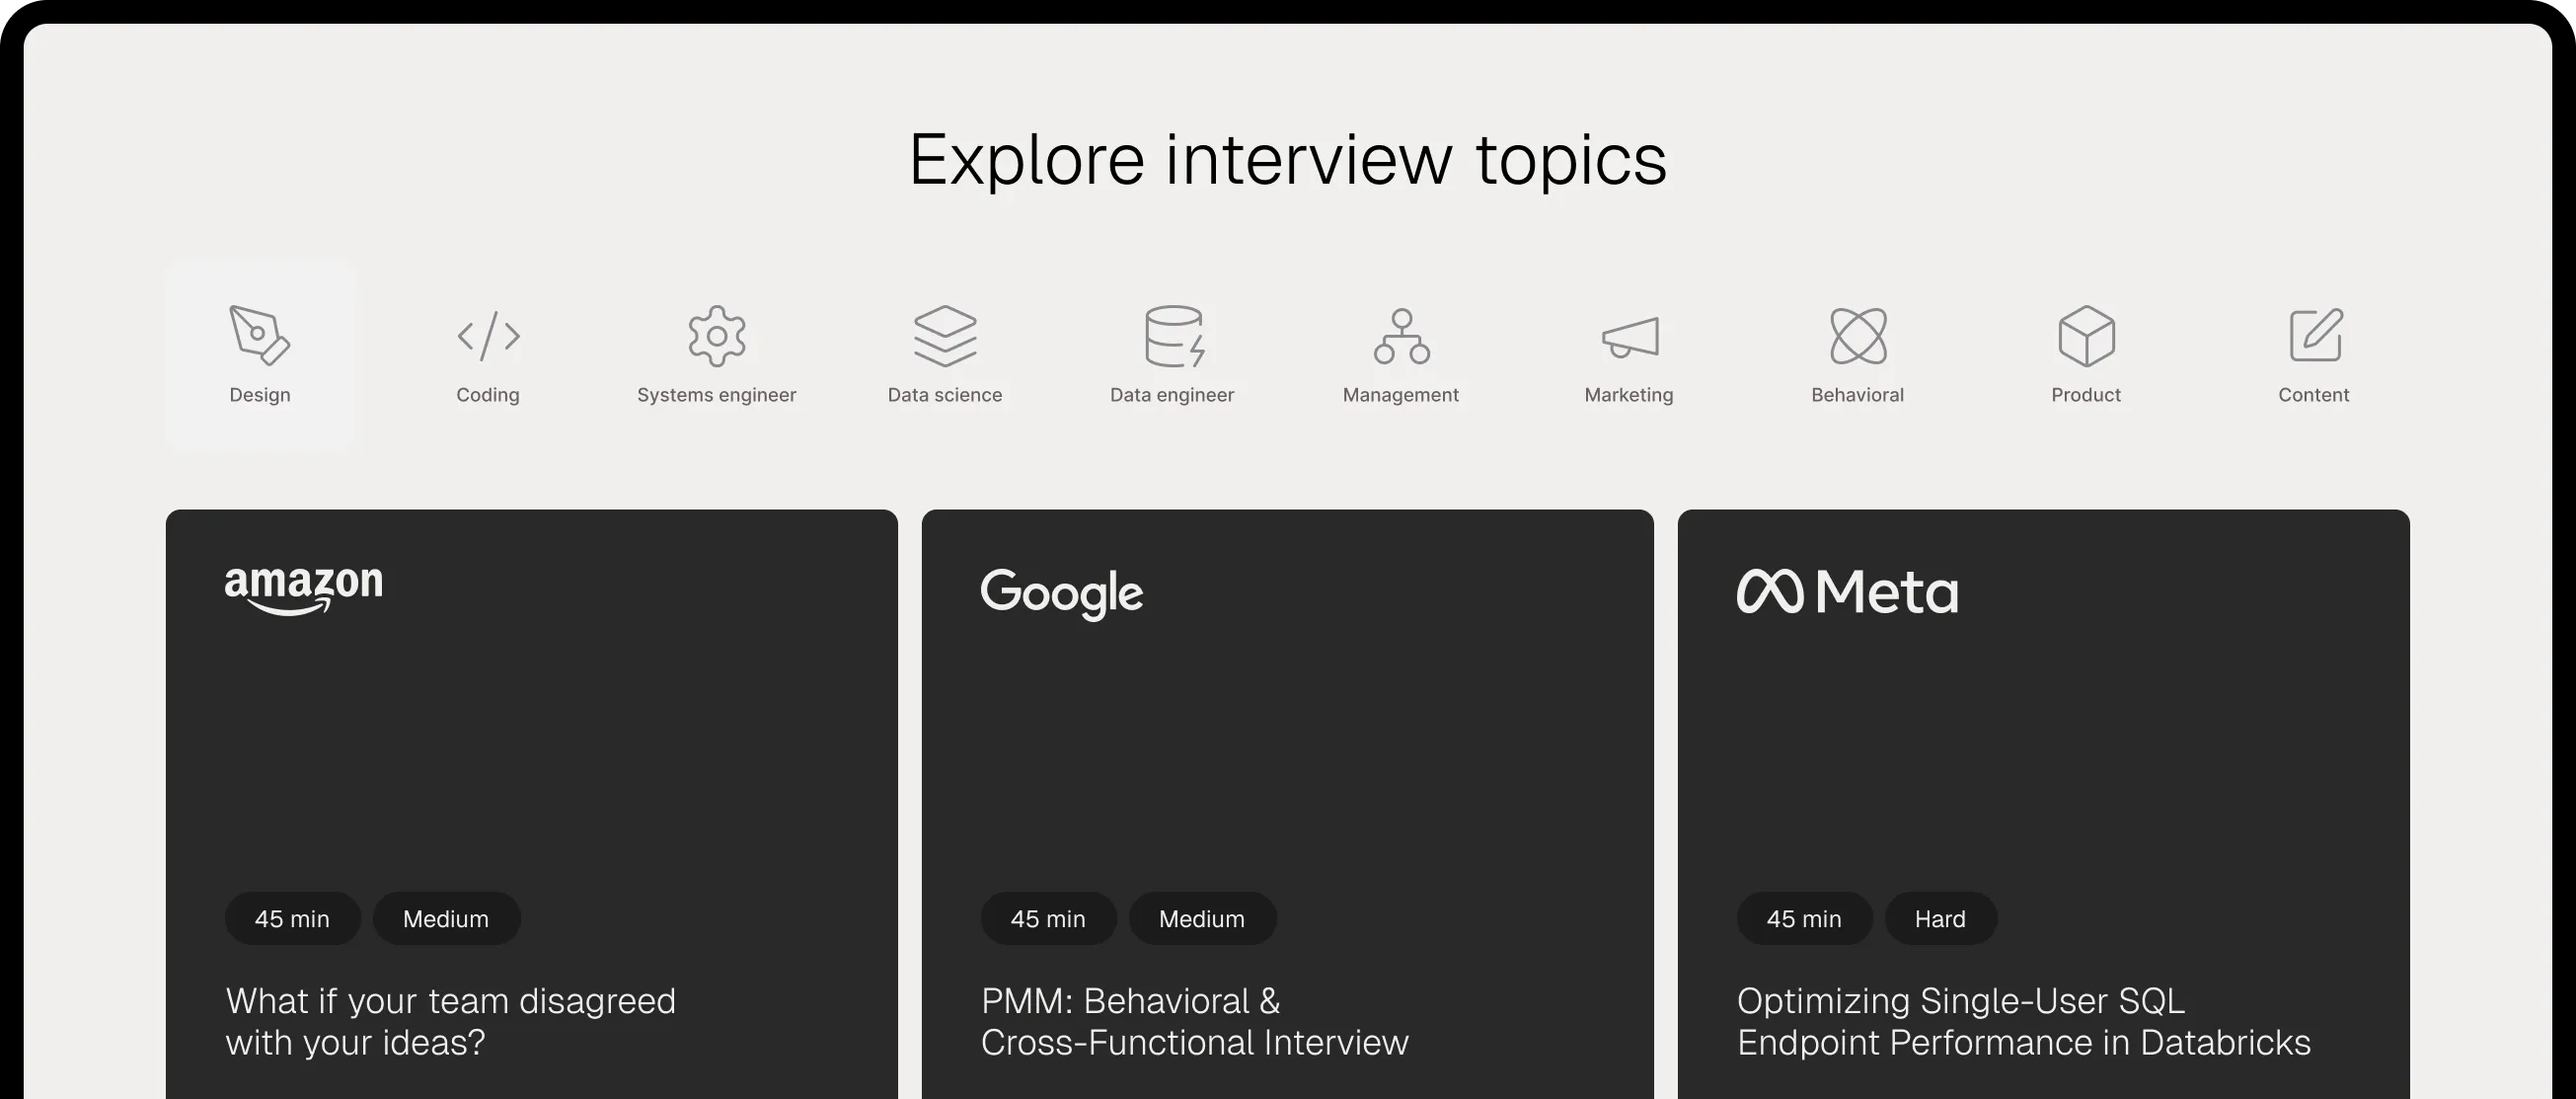Click the Content edit-pencil icon
Viewport: 2576px width, 1099px height.
click(x=2315, y=335)
